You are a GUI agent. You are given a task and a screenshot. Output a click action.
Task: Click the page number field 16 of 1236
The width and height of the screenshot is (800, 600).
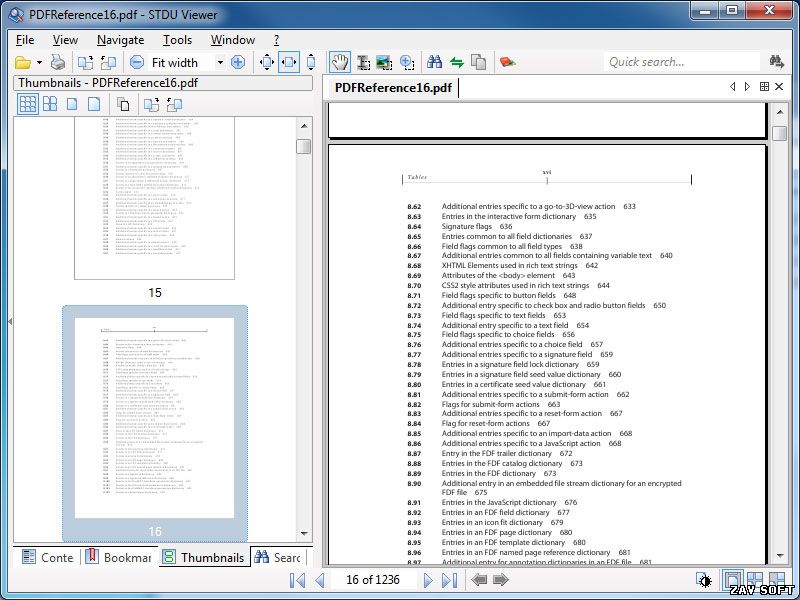coord(373,580)
